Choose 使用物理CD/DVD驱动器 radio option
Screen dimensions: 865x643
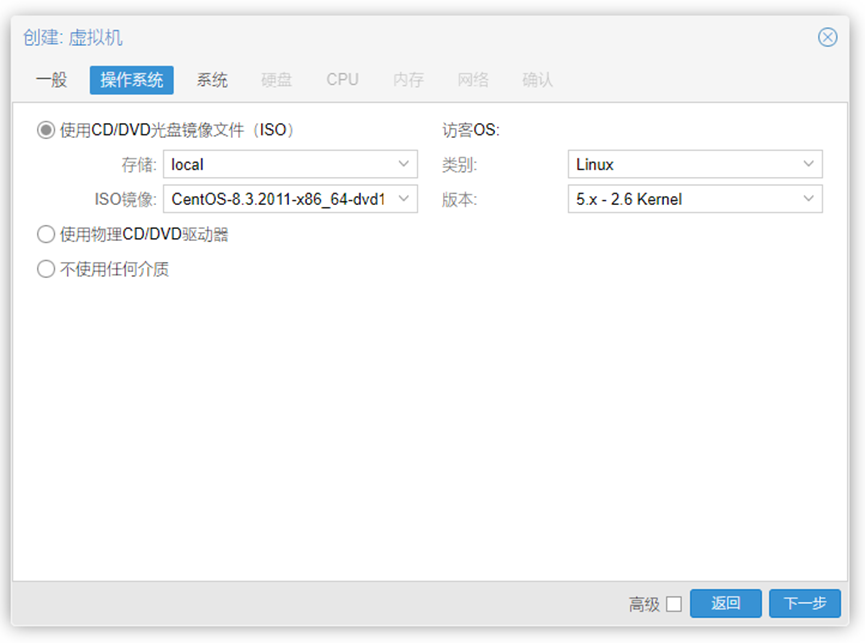click(x=46, y=234)
